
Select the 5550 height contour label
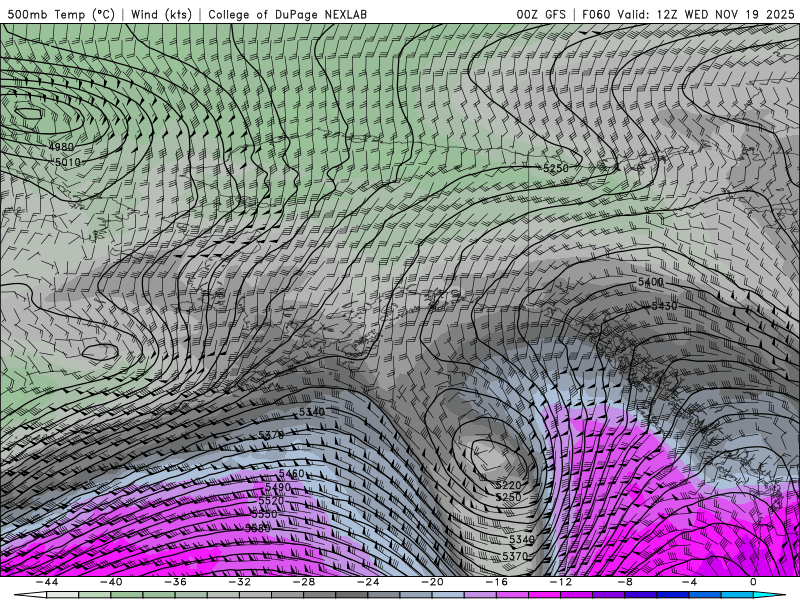coord(264,514)
